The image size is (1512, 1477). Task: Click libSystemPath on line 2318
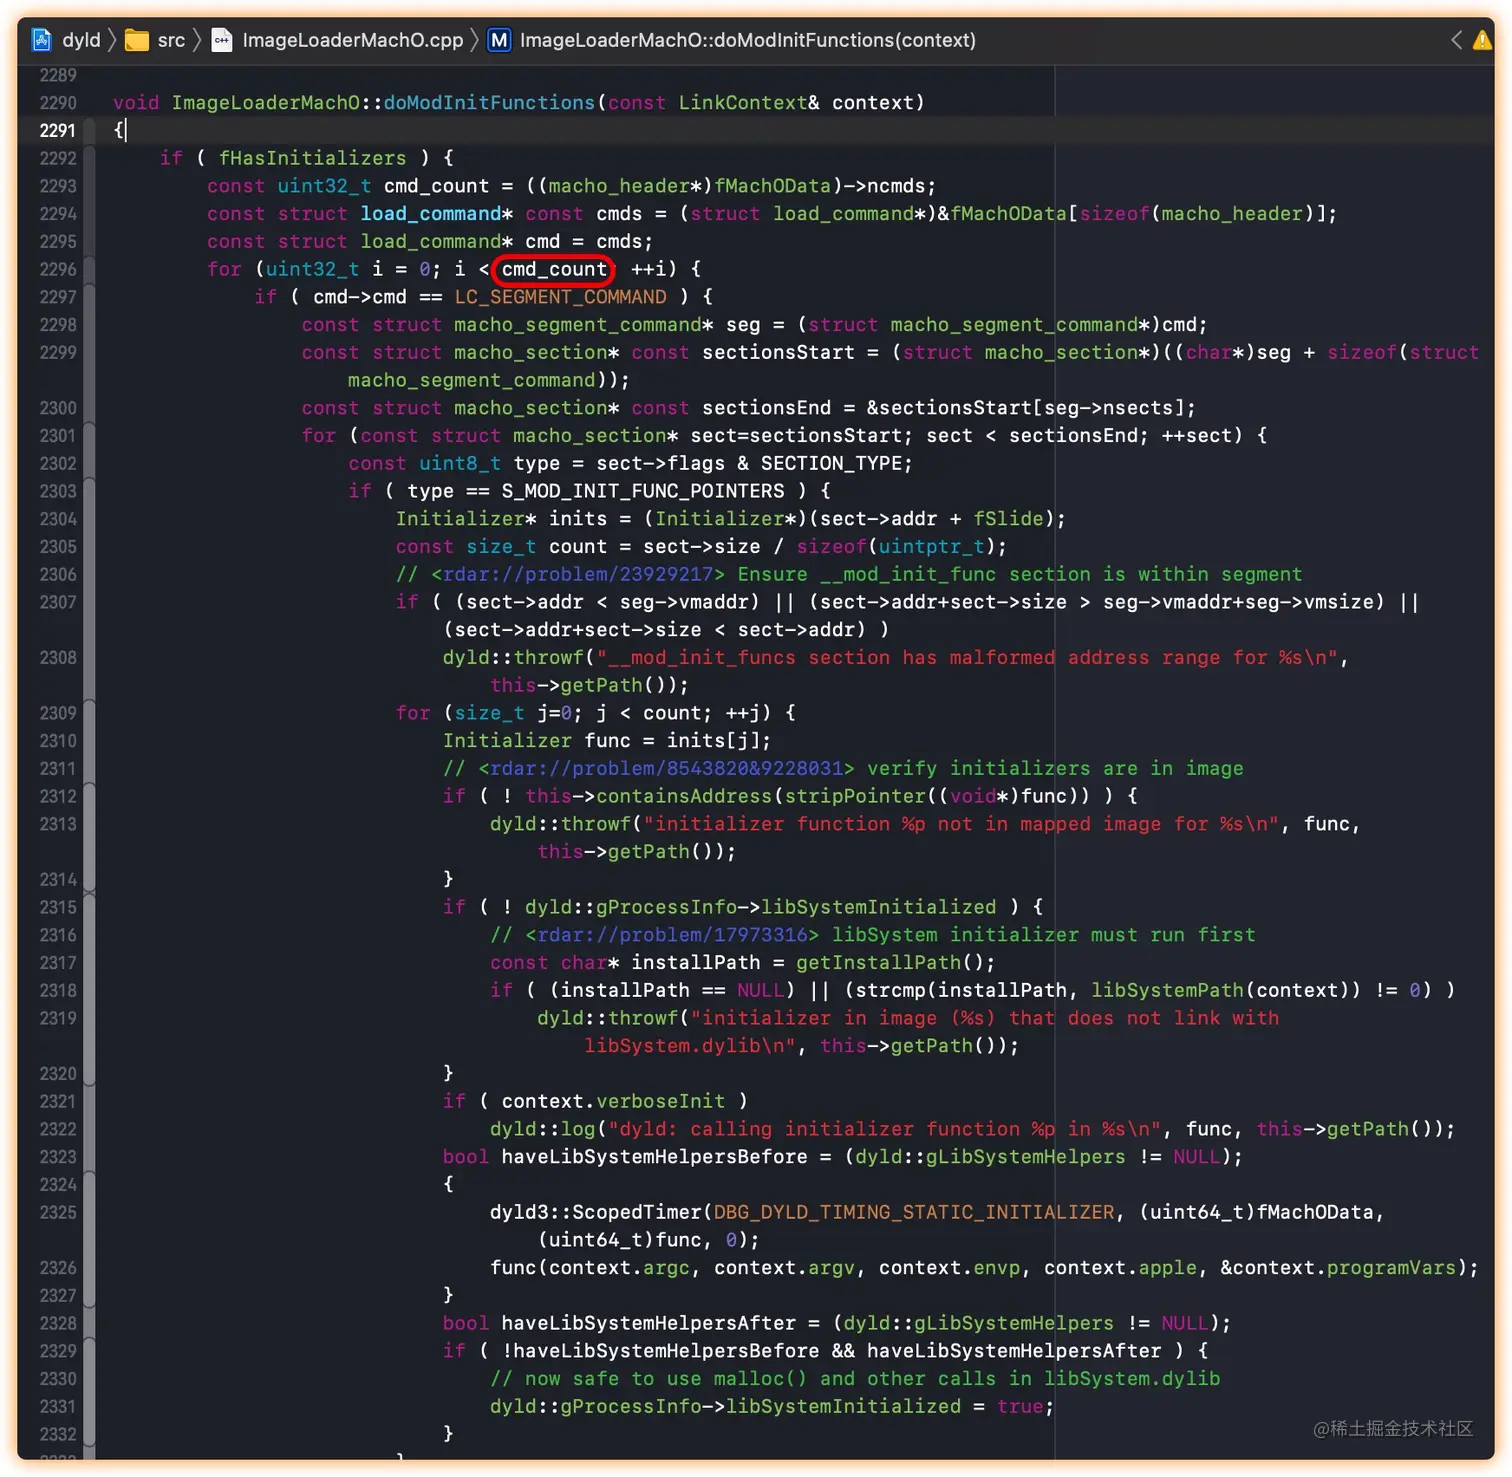pos(1168,990)
